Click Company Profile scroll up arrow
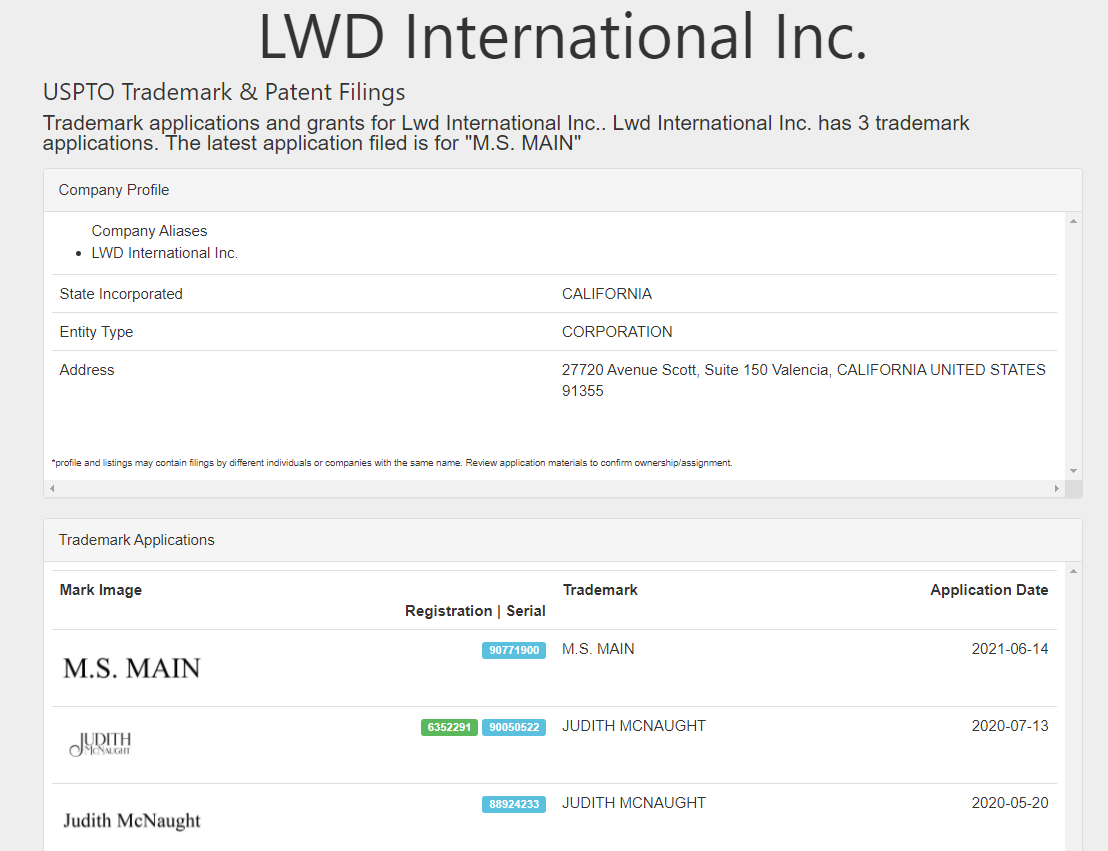Screen dimensions: 1108x851 coord(1073,221)
